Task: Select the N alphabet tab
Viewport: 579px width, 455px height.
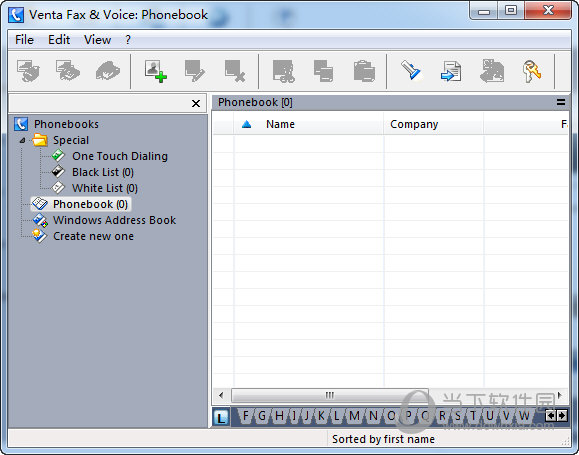Action: [373, 416]
